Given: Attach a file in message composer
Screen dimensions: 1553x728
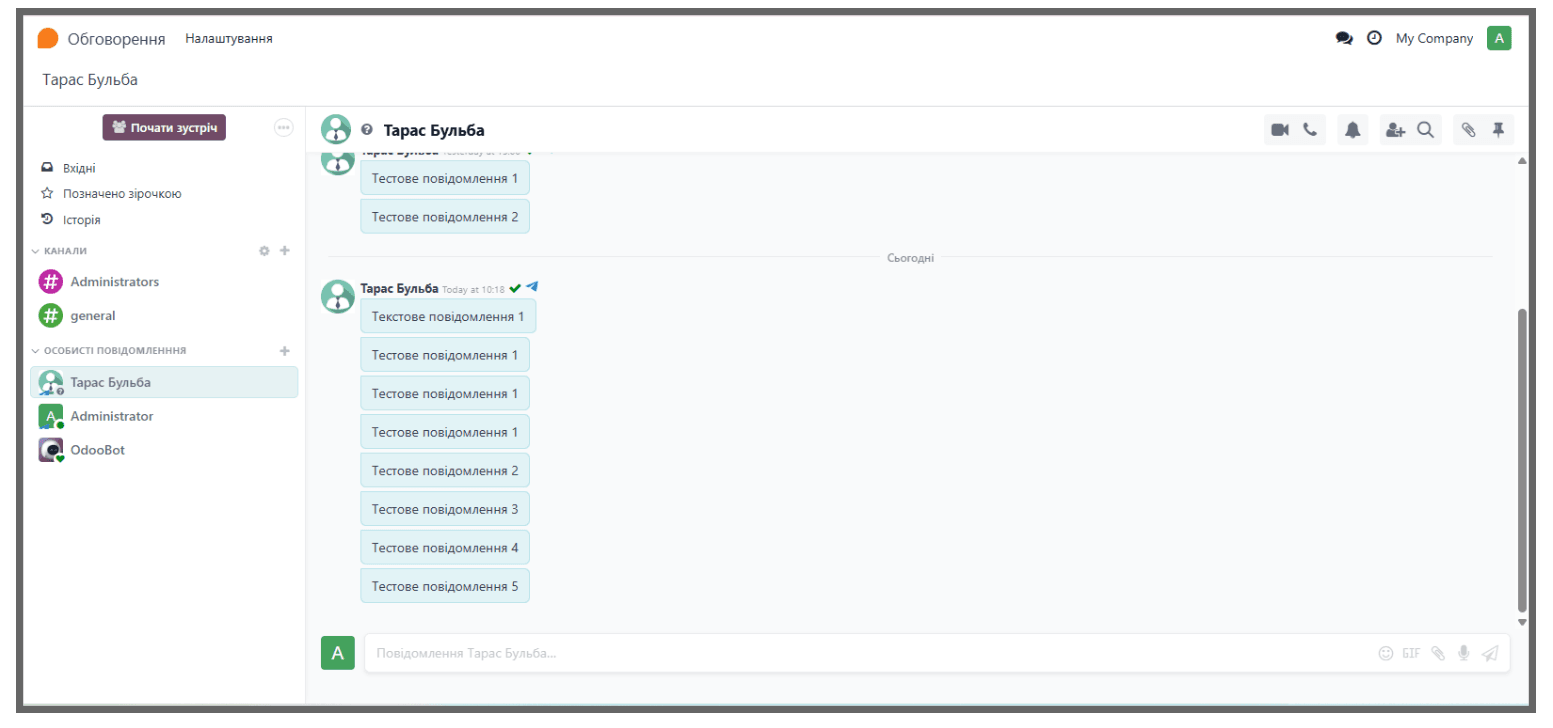Looking at the screenshot, I should tap(1438, 653).
